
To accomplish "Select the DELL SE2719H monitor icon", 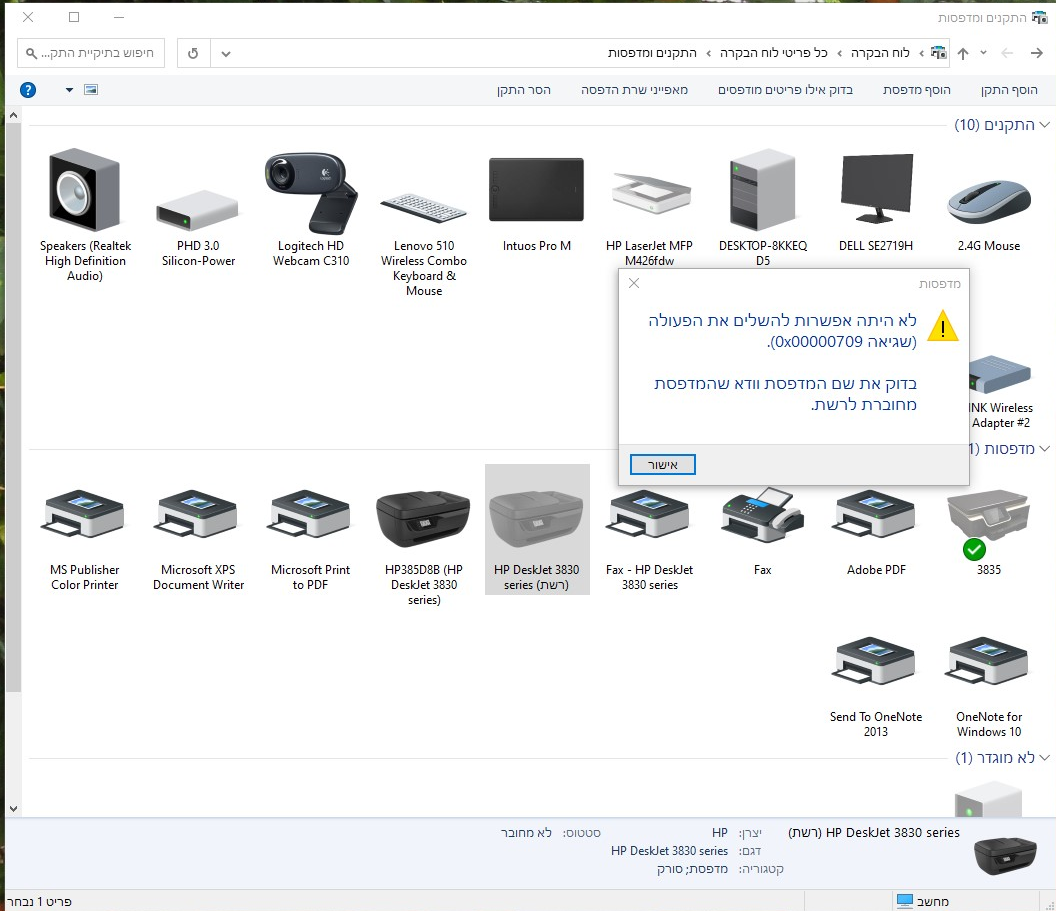I will (x=876, y=189).
